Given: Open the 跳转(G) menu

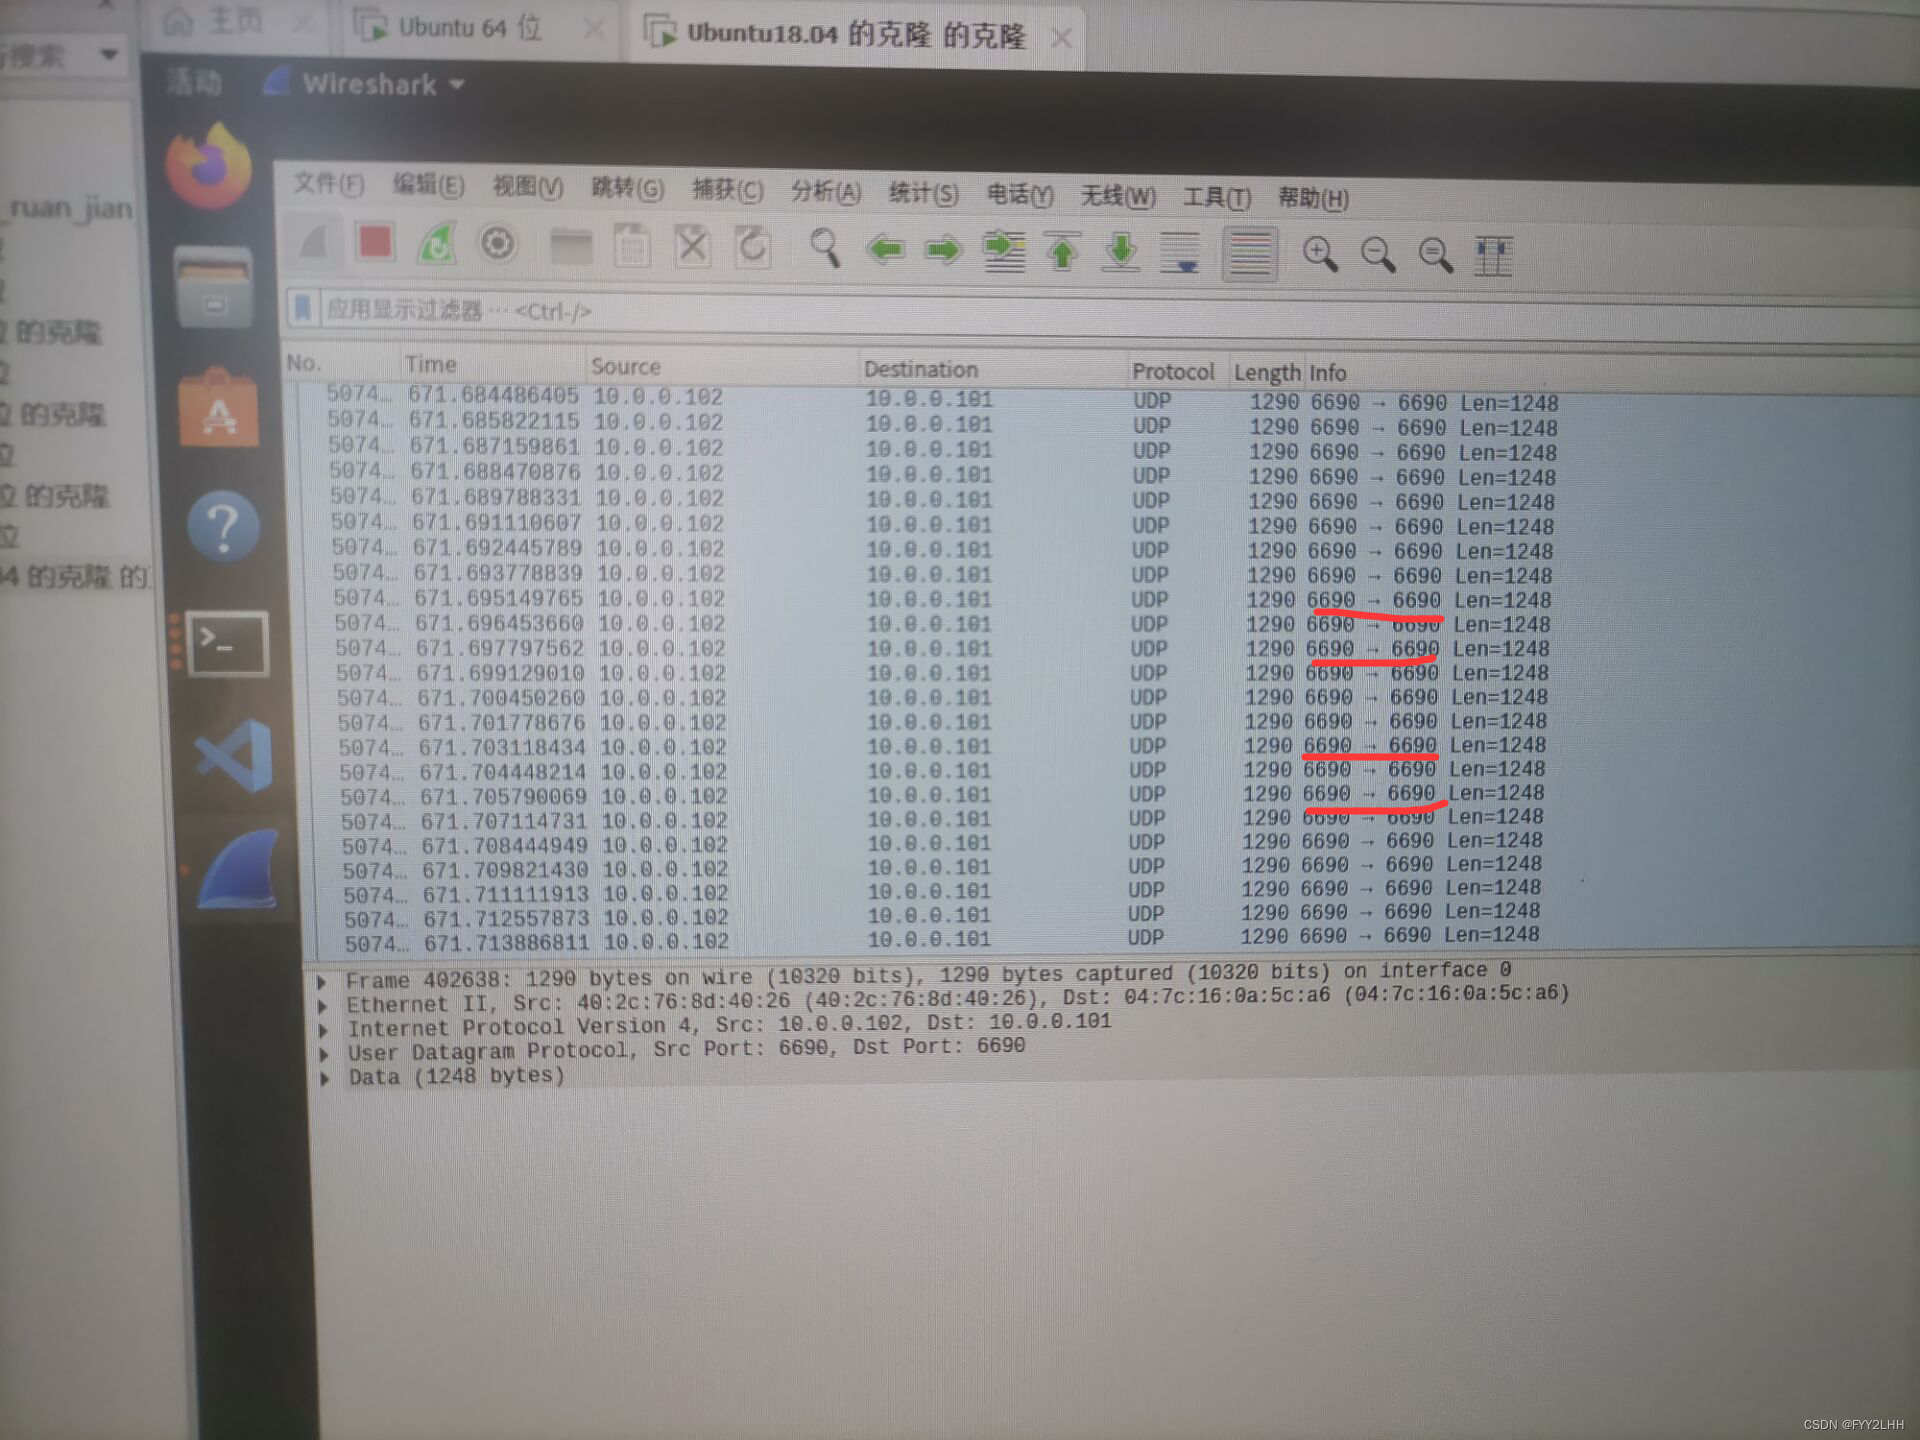Looking at the screenshot, I should tap(627, 189).
